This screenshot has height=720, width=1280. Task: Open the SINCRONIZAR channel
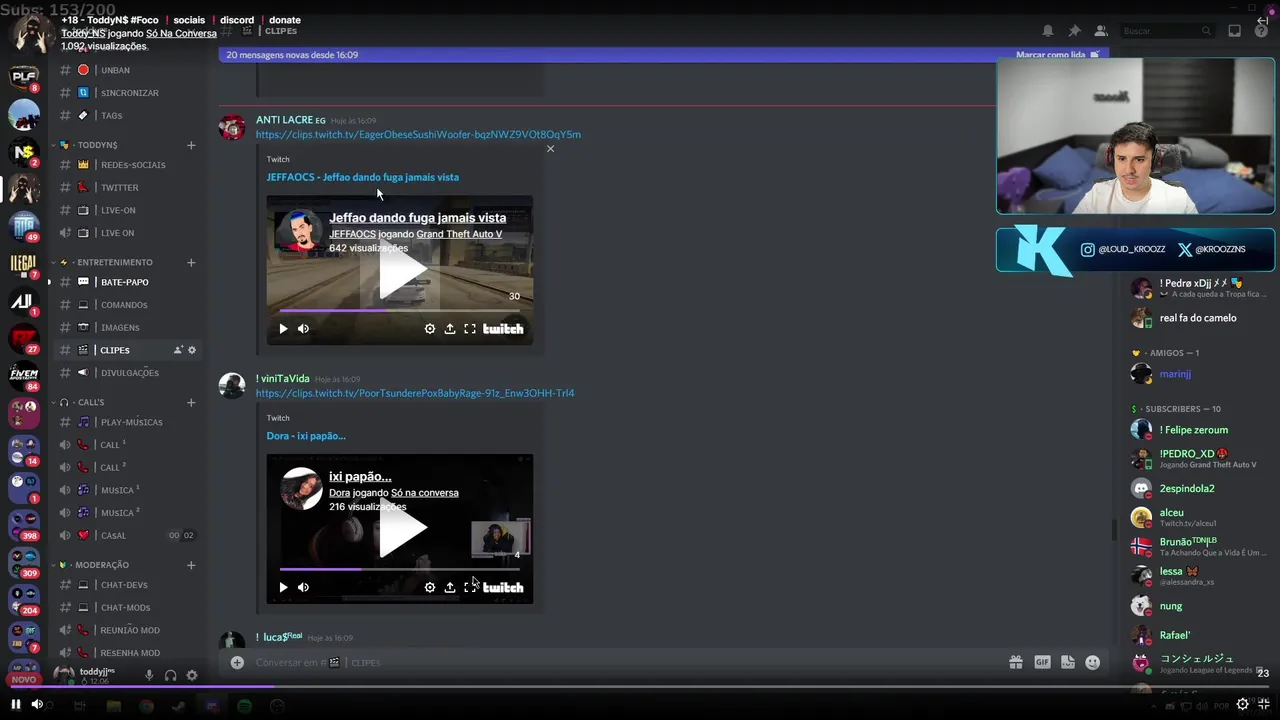click(128, 93)
